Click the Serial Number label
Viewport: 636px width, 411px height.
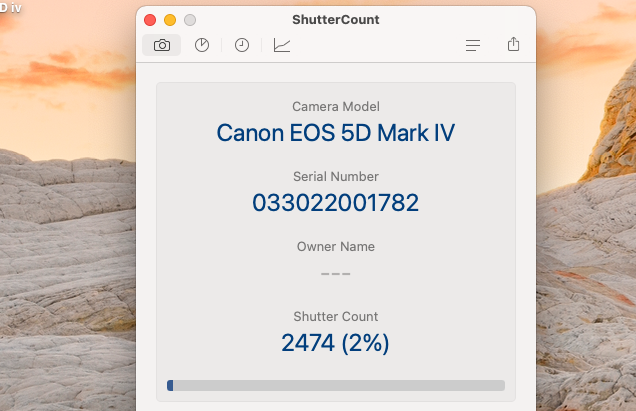(x=335, y=176)
